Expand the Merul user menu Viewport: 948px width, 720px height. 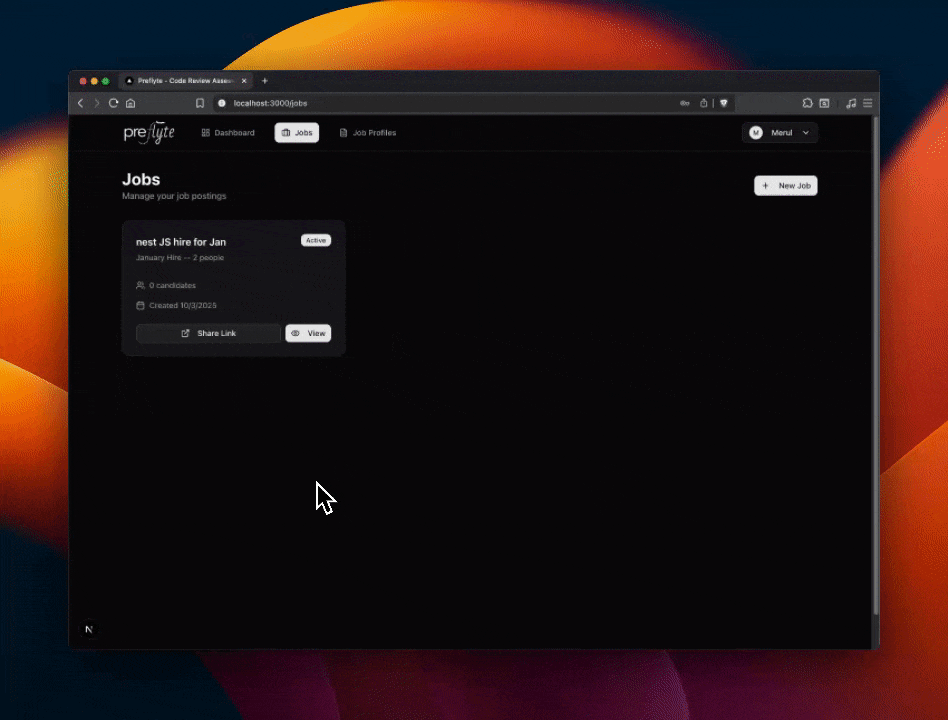point(780,133)
